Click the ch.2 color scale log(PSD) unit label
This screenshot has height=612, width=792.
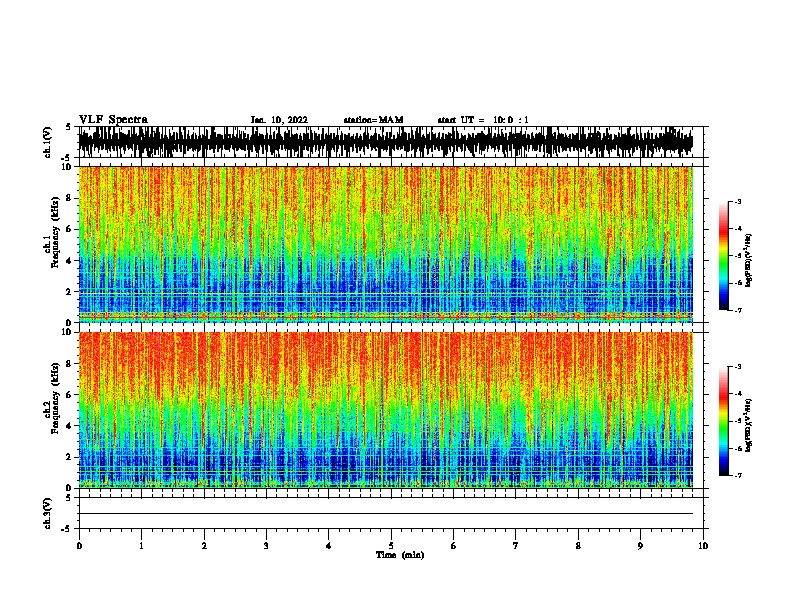[x=748, y=425]
